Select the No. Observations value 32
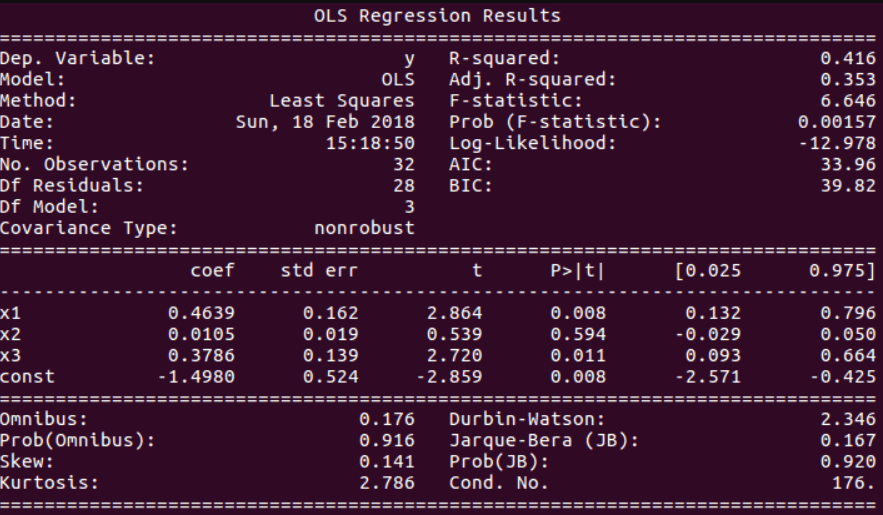This screenshot has height=515, width=883. click(404, 164)
